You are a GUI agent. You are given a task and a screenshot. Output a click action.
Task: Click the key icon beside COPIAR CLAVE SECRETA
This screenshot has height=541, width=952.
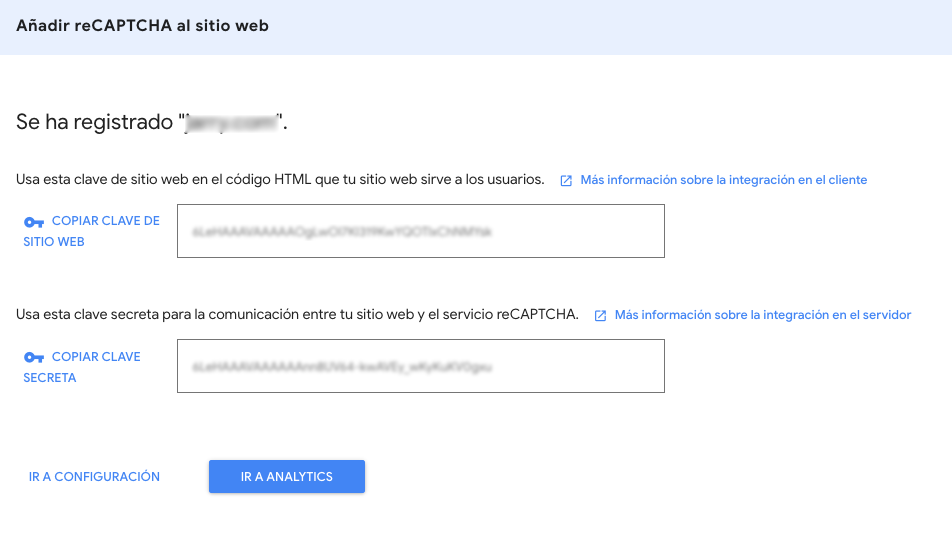[33, 358]
